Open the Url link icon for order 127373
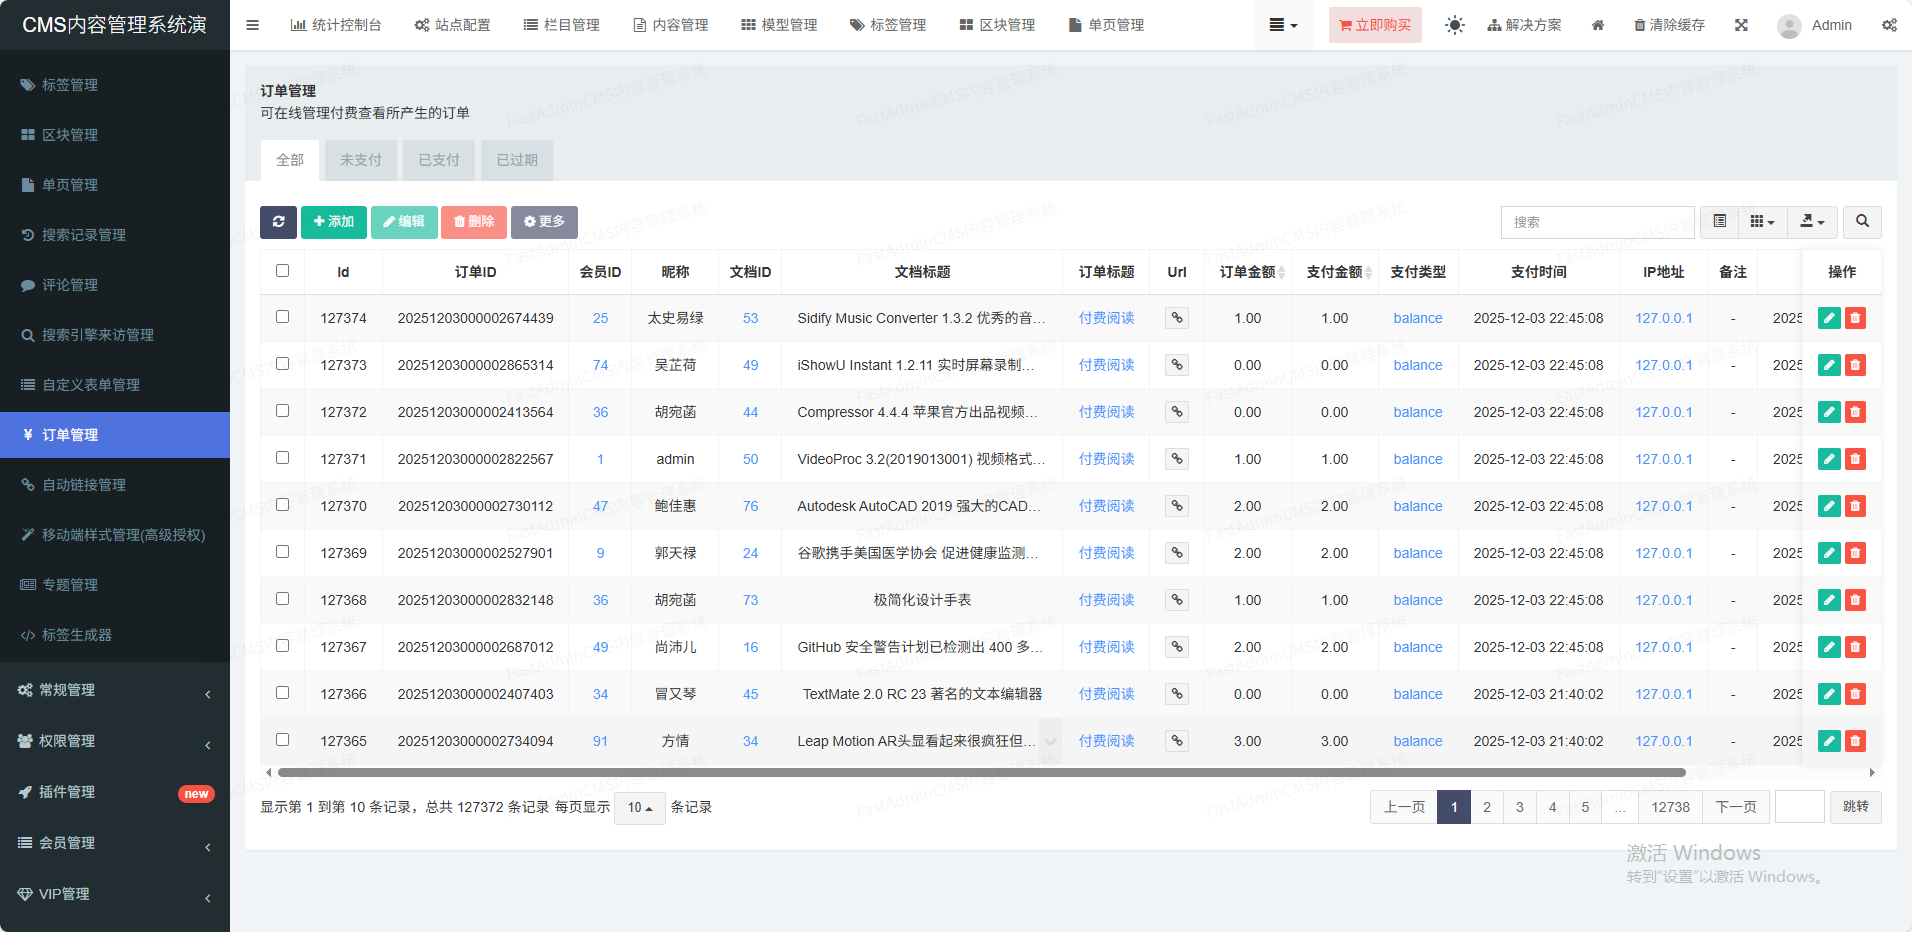Image resolution: width=1912 pixels, height=932 pixels. point(1177,365)
